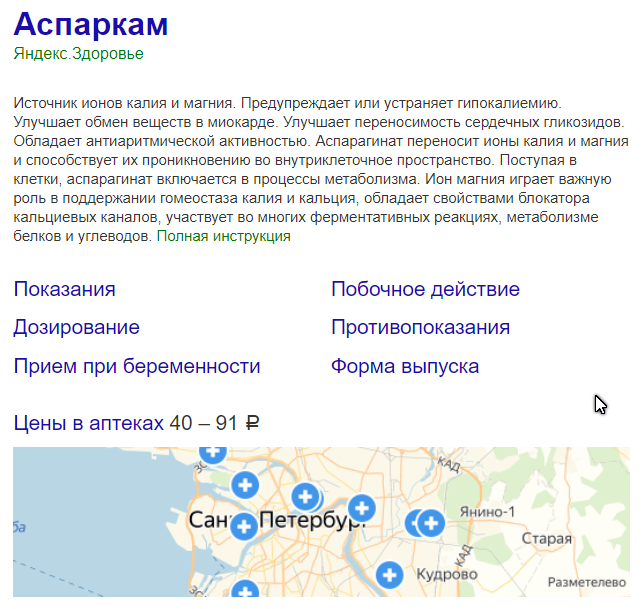Go to the Яндекс.Здоровье source link
Viewport: 643px width, 609px height.
tap(79, 54)
